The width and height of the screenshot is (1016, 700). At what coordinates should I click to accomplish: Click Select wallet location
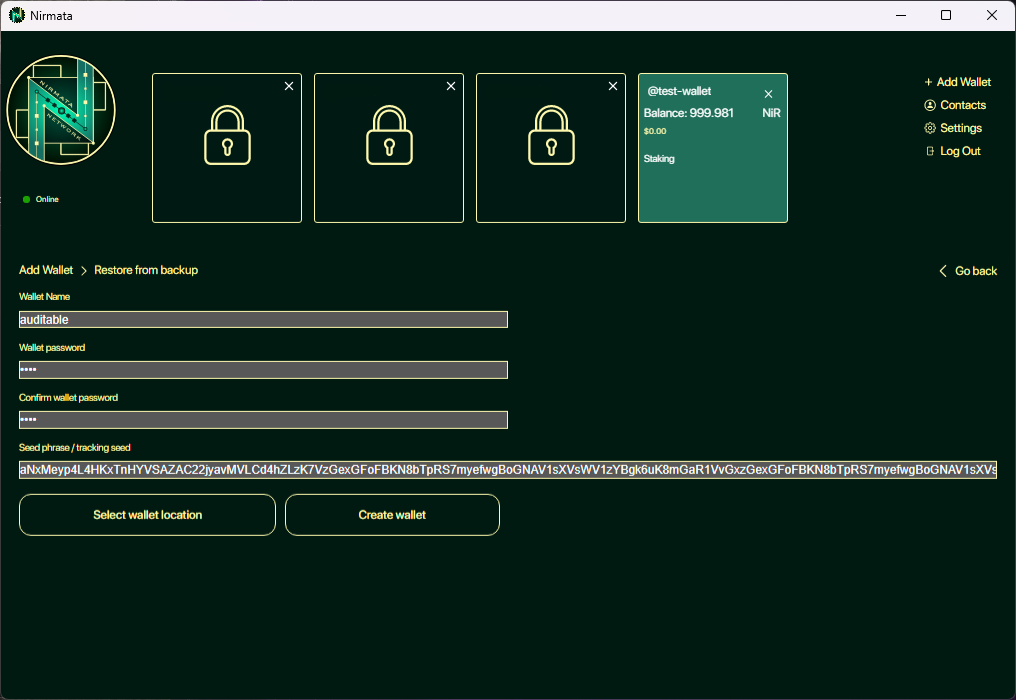pyautogui.click(x=146, y=514)
